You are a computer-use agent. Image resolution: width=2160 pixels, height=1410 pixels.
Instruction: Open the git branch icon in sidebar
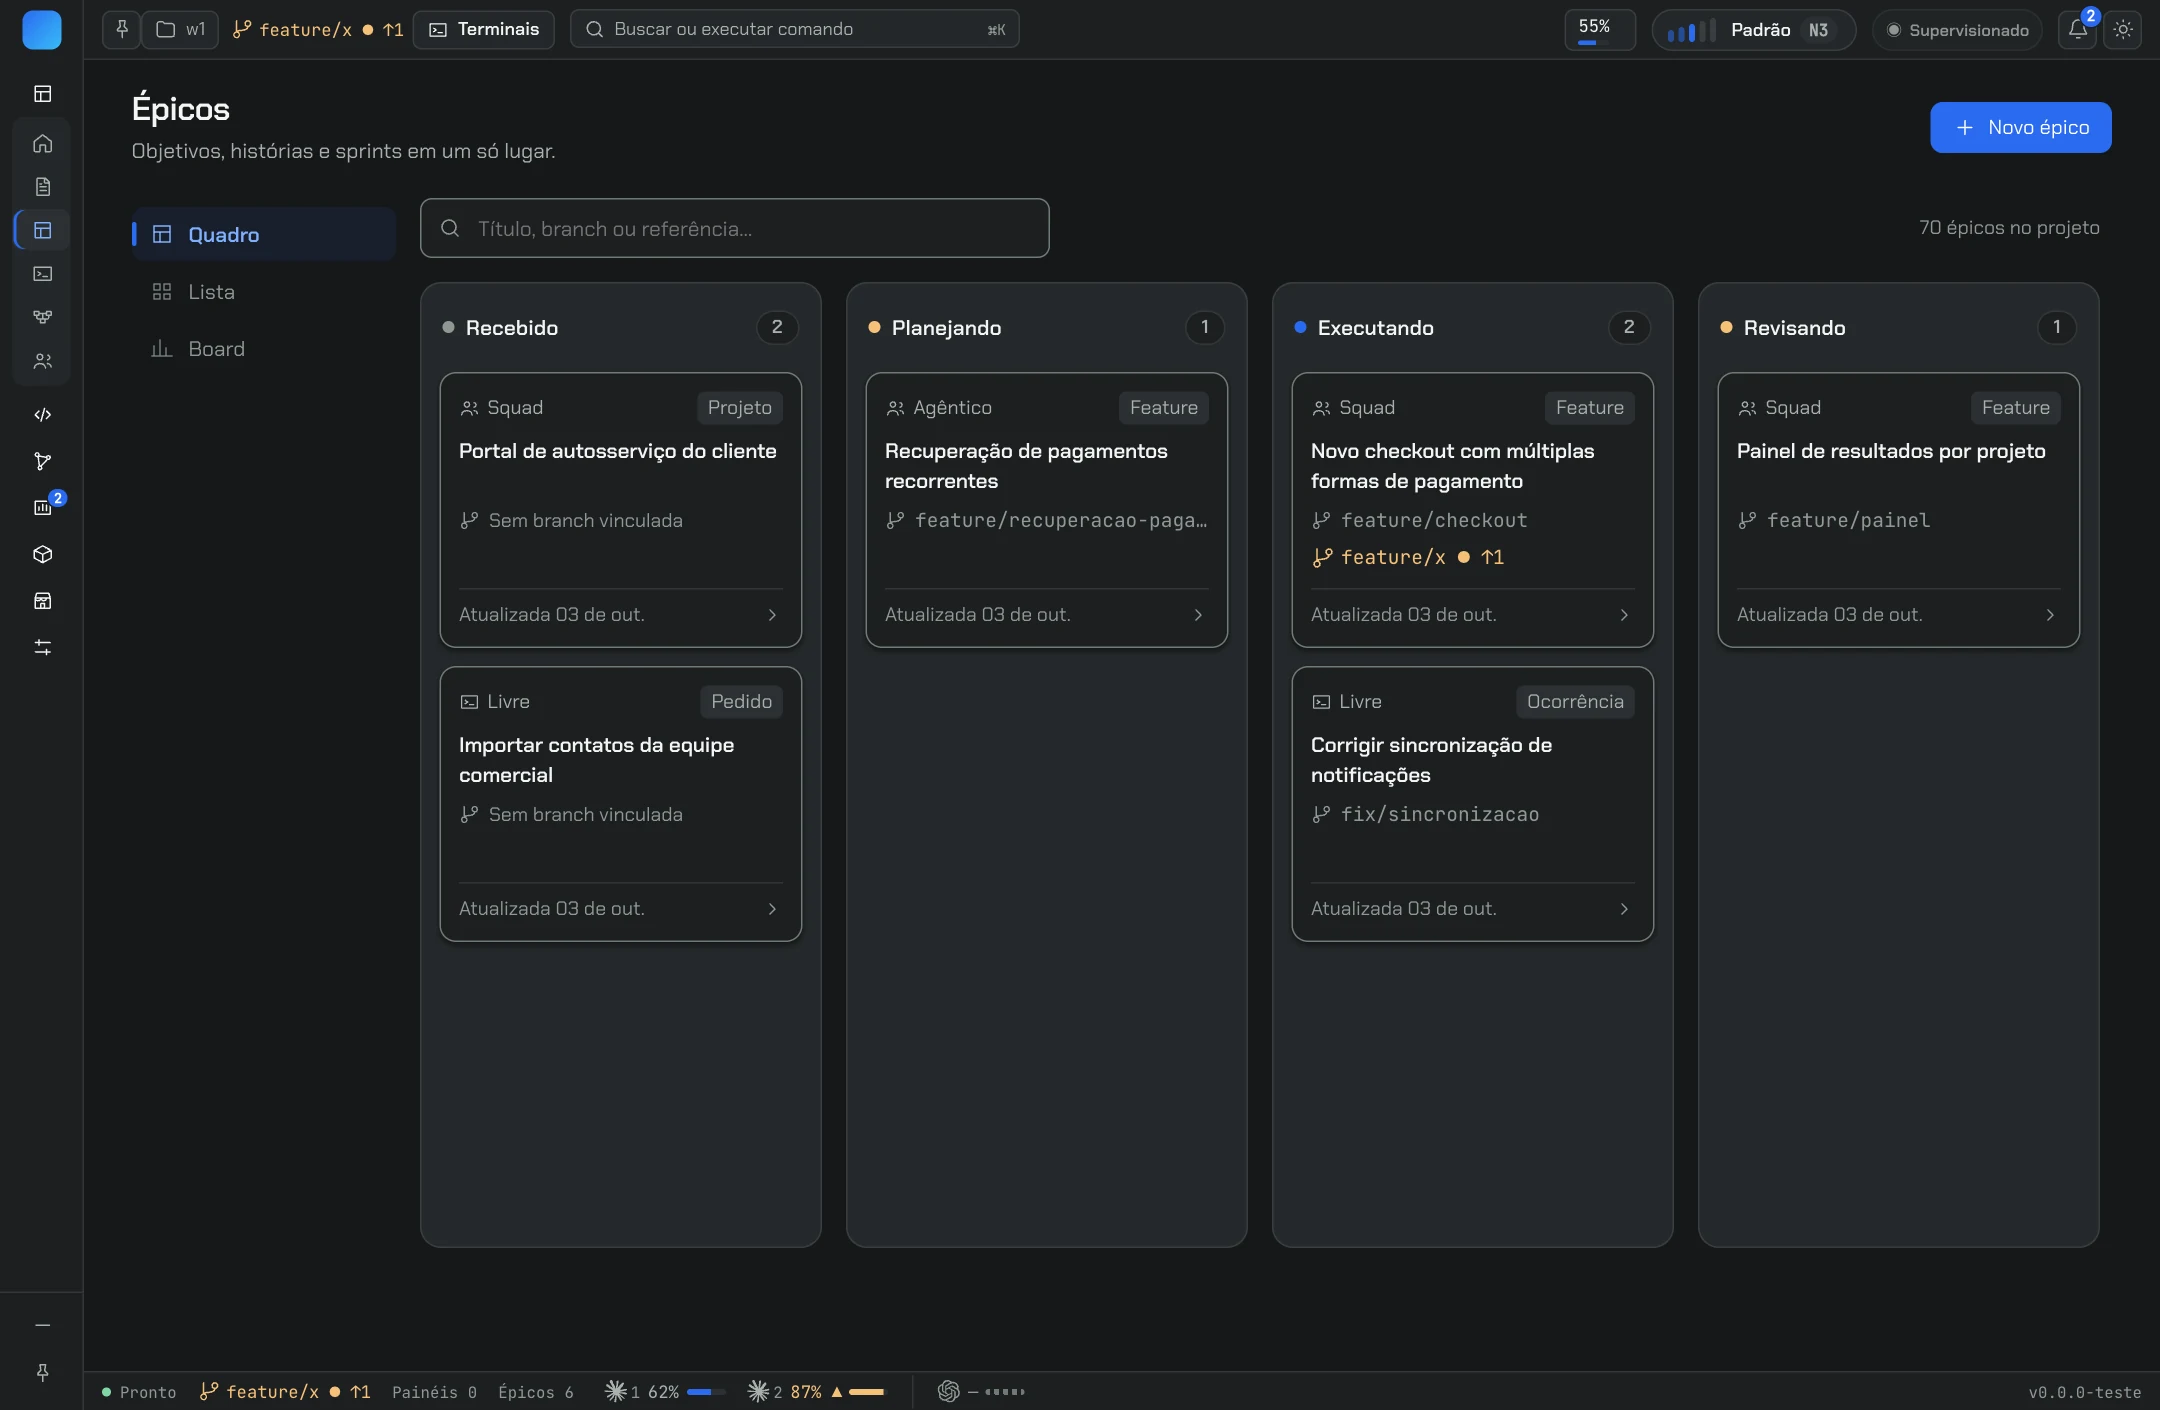click(x=43, y=461)
